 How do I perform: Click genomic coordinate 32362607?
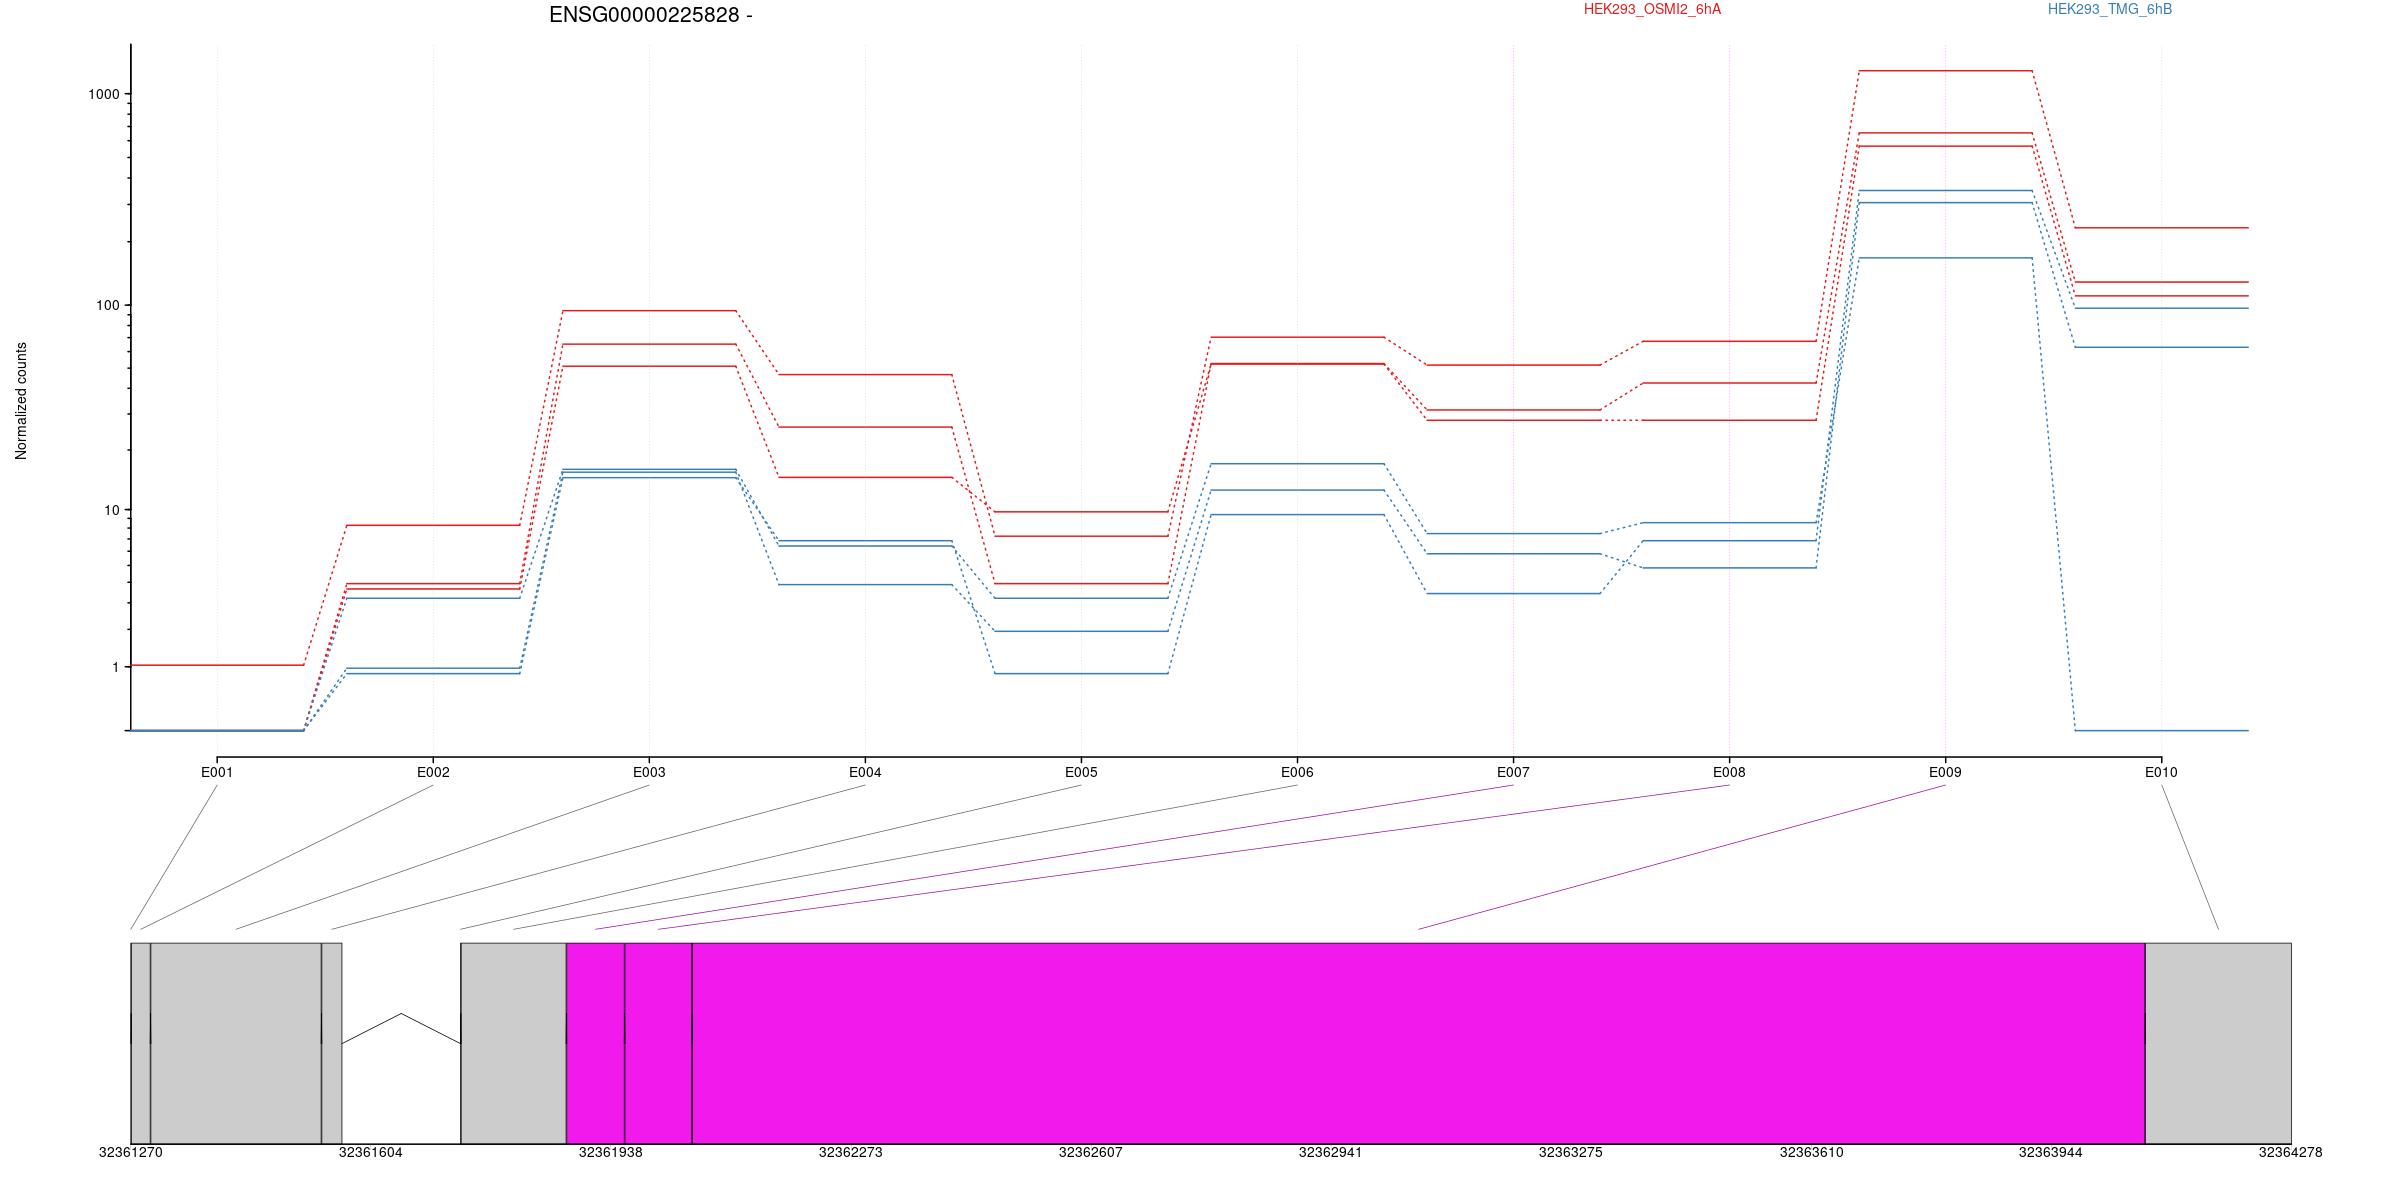1090,1152
